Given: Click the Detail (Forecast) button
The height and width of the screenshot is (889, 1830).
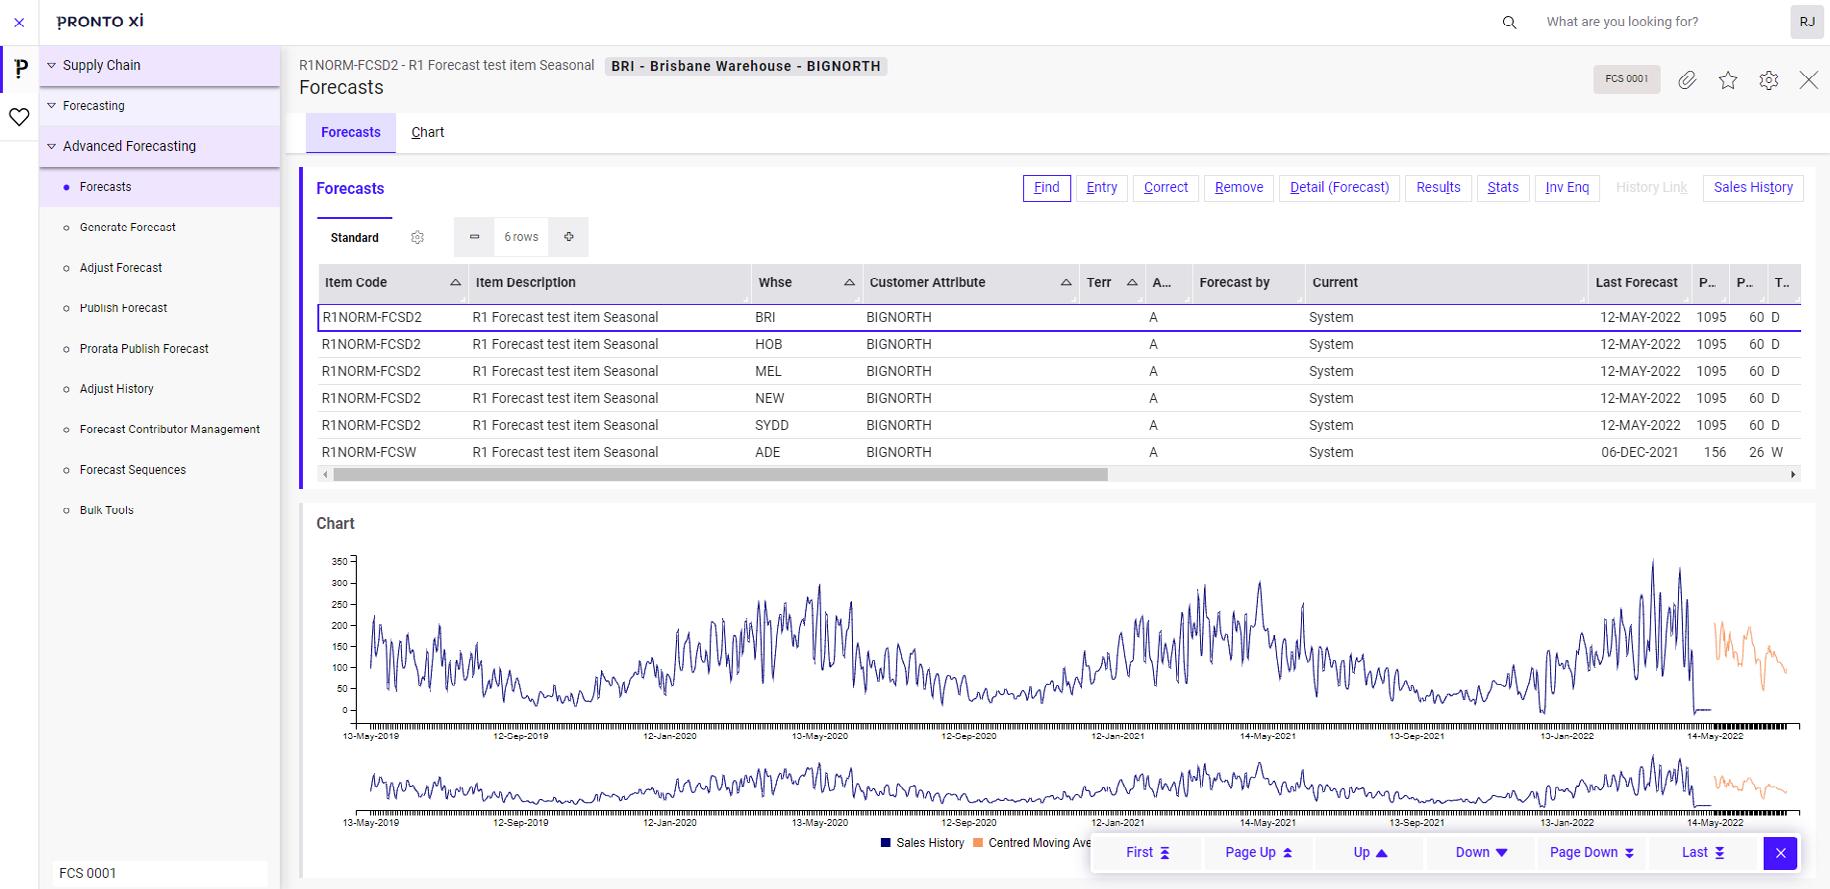Looking at the screenshot, I should point(1339,187).
